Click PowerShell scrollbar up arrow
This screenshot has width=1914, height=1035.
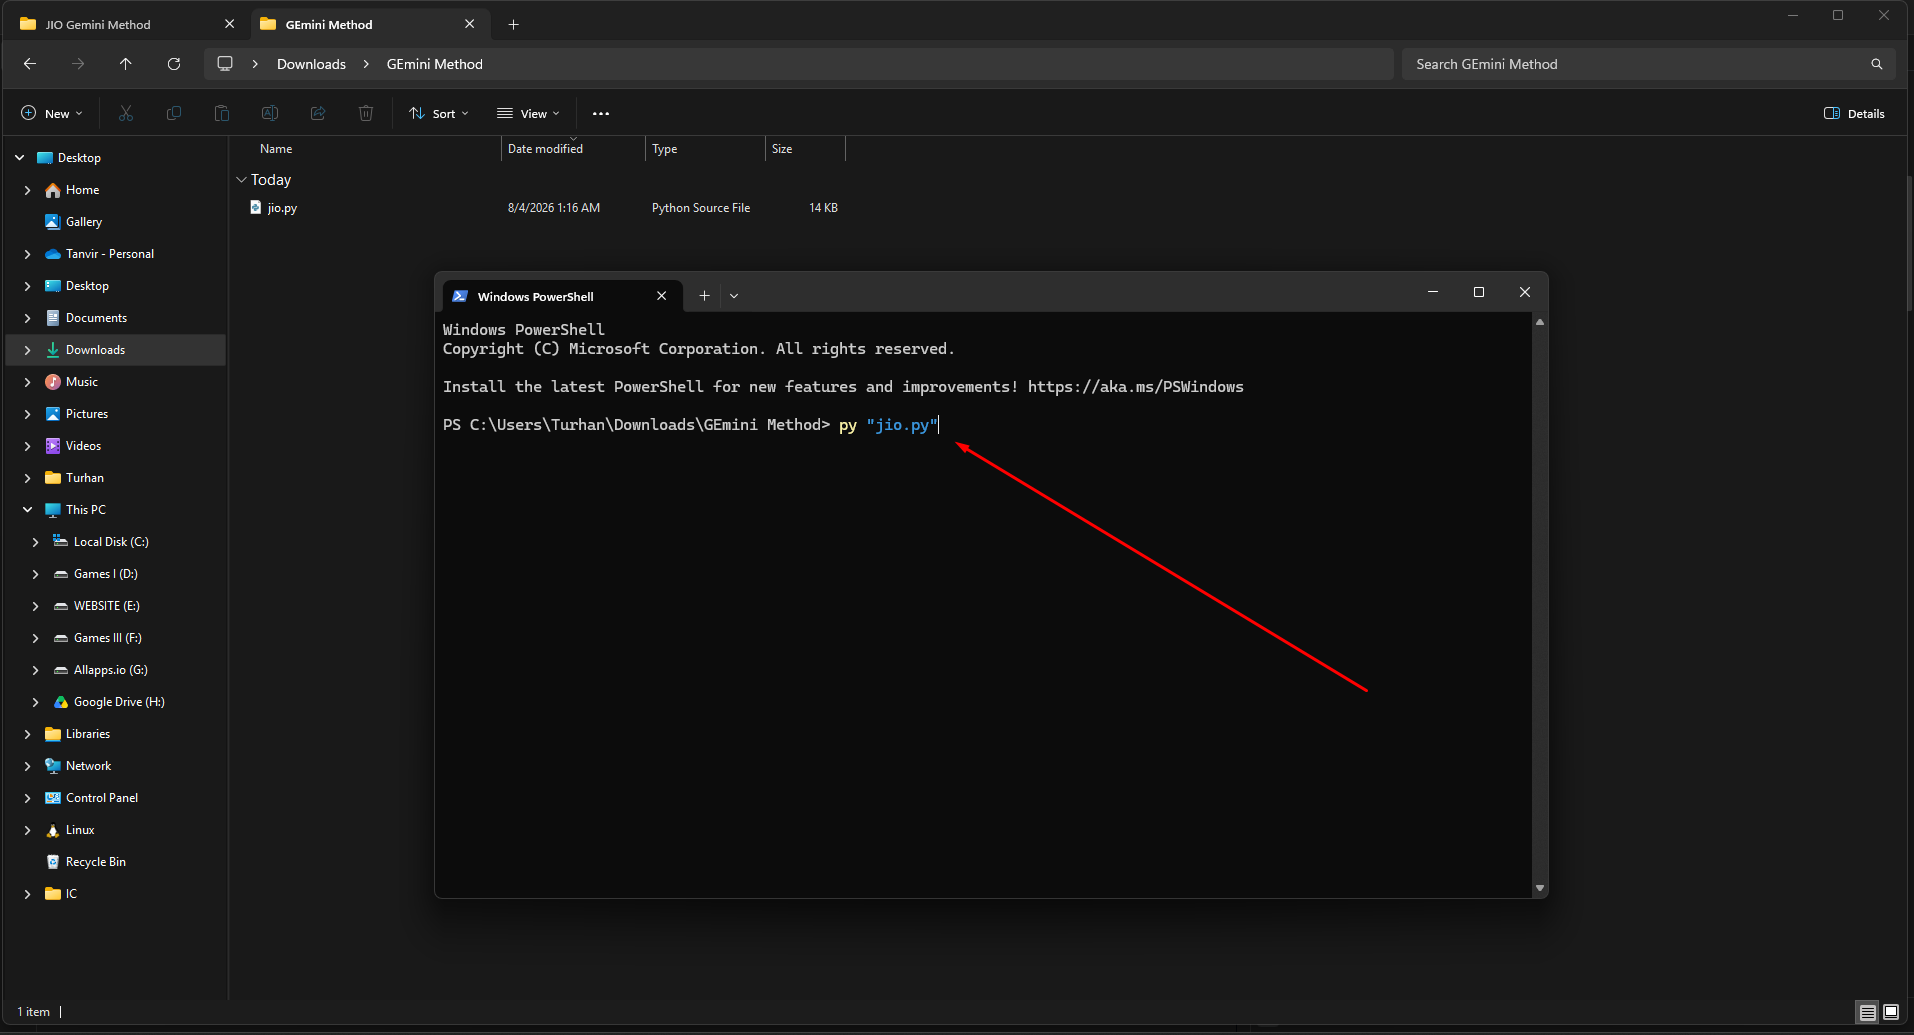1540,322
